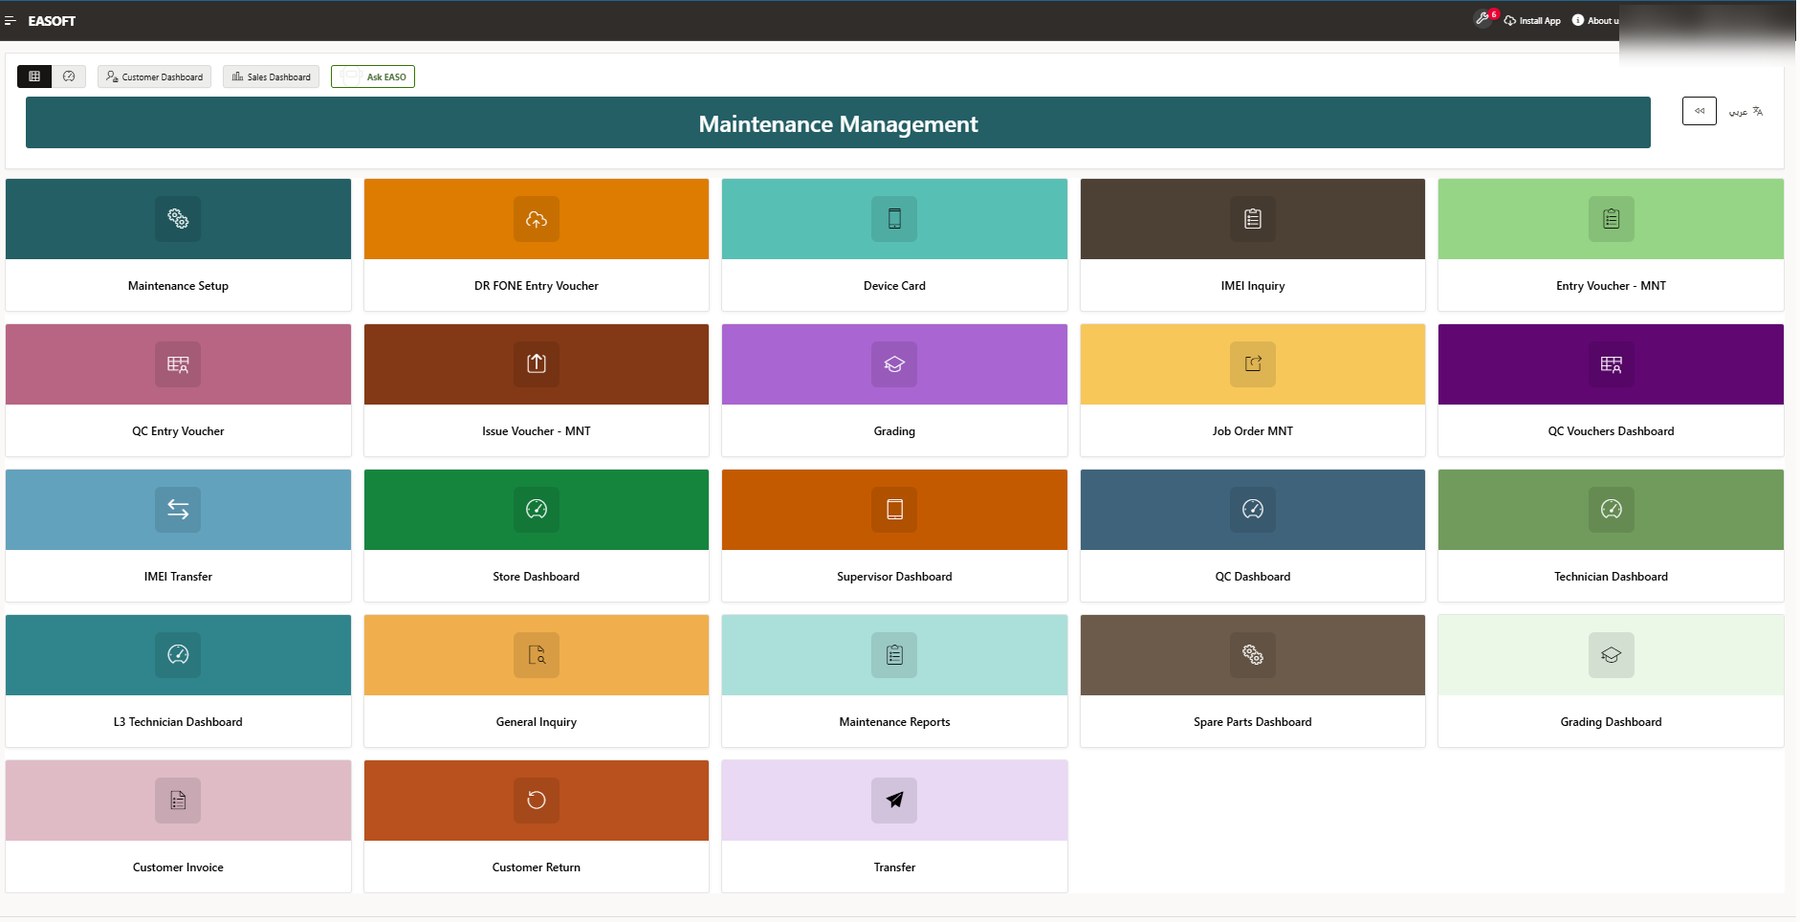Open the Technician Dashboard gauge icon
Screen dimensions: 1800x922
click(1611, 509)
